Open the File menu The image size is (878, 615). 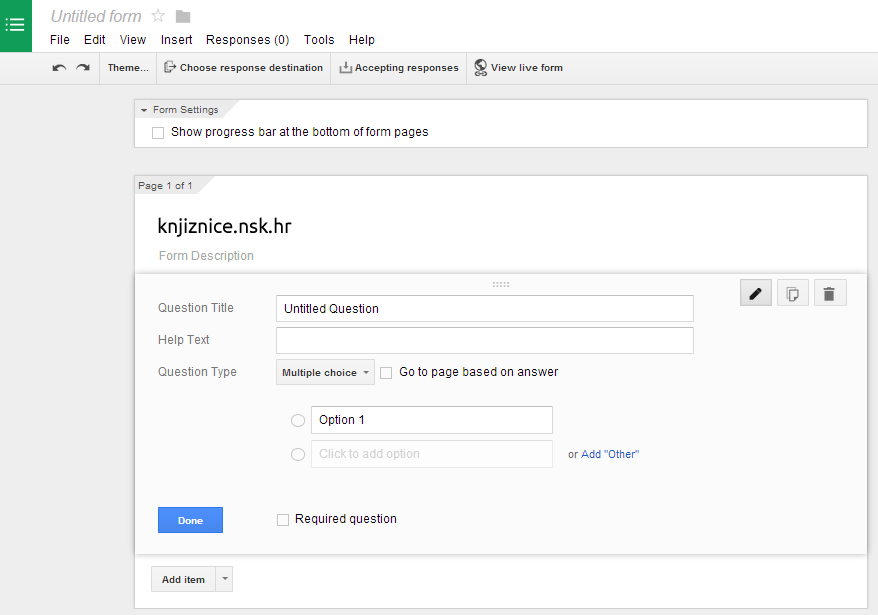tap(59, 40)
